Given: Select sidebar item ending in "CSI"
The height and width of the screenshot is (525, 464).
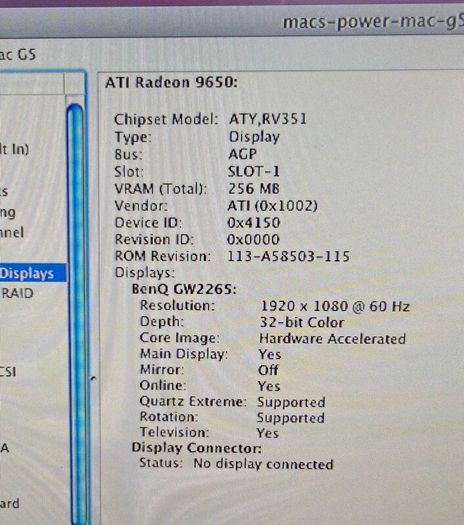Looking at the screenshot, I should 8,372.
